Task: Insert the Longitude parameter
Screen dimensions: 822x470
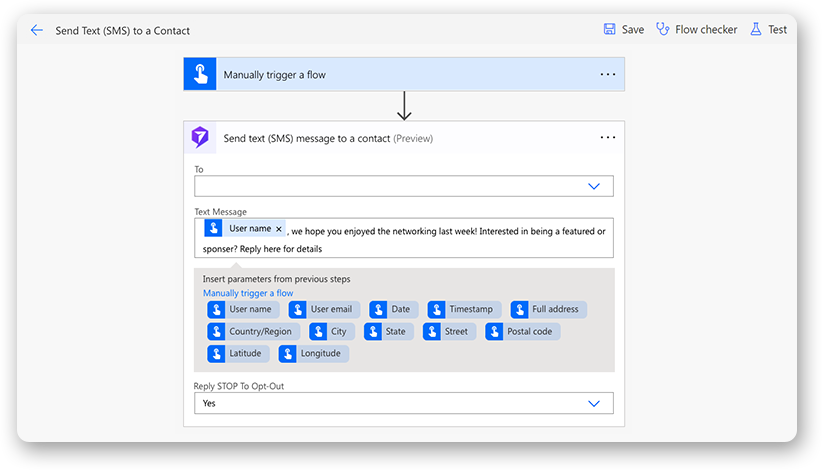Action: click(x=314, y=354)
